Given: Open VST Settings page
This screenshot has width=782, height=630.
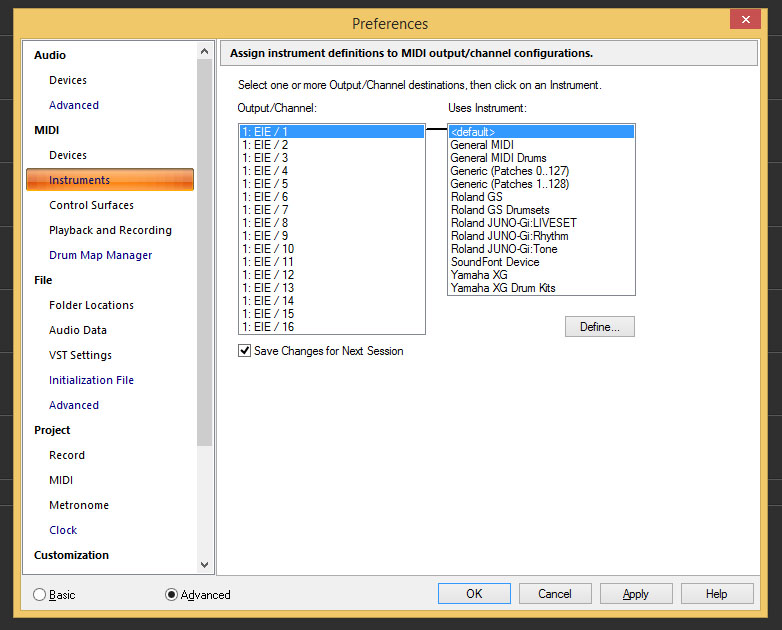Looking at the screenshot, I should click(x=80, y=355).
